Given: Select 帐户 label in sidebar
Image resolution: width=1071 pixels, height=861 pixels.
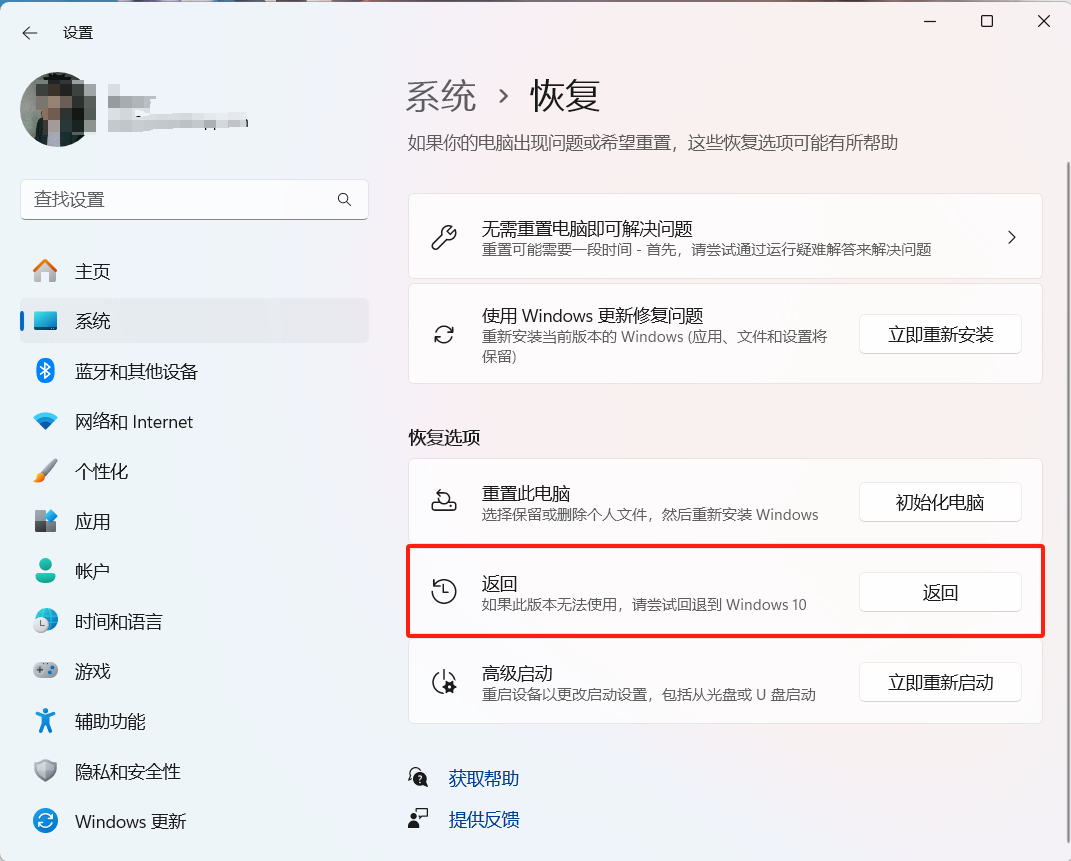Looking at the screenshot, I should click(92, 571).
